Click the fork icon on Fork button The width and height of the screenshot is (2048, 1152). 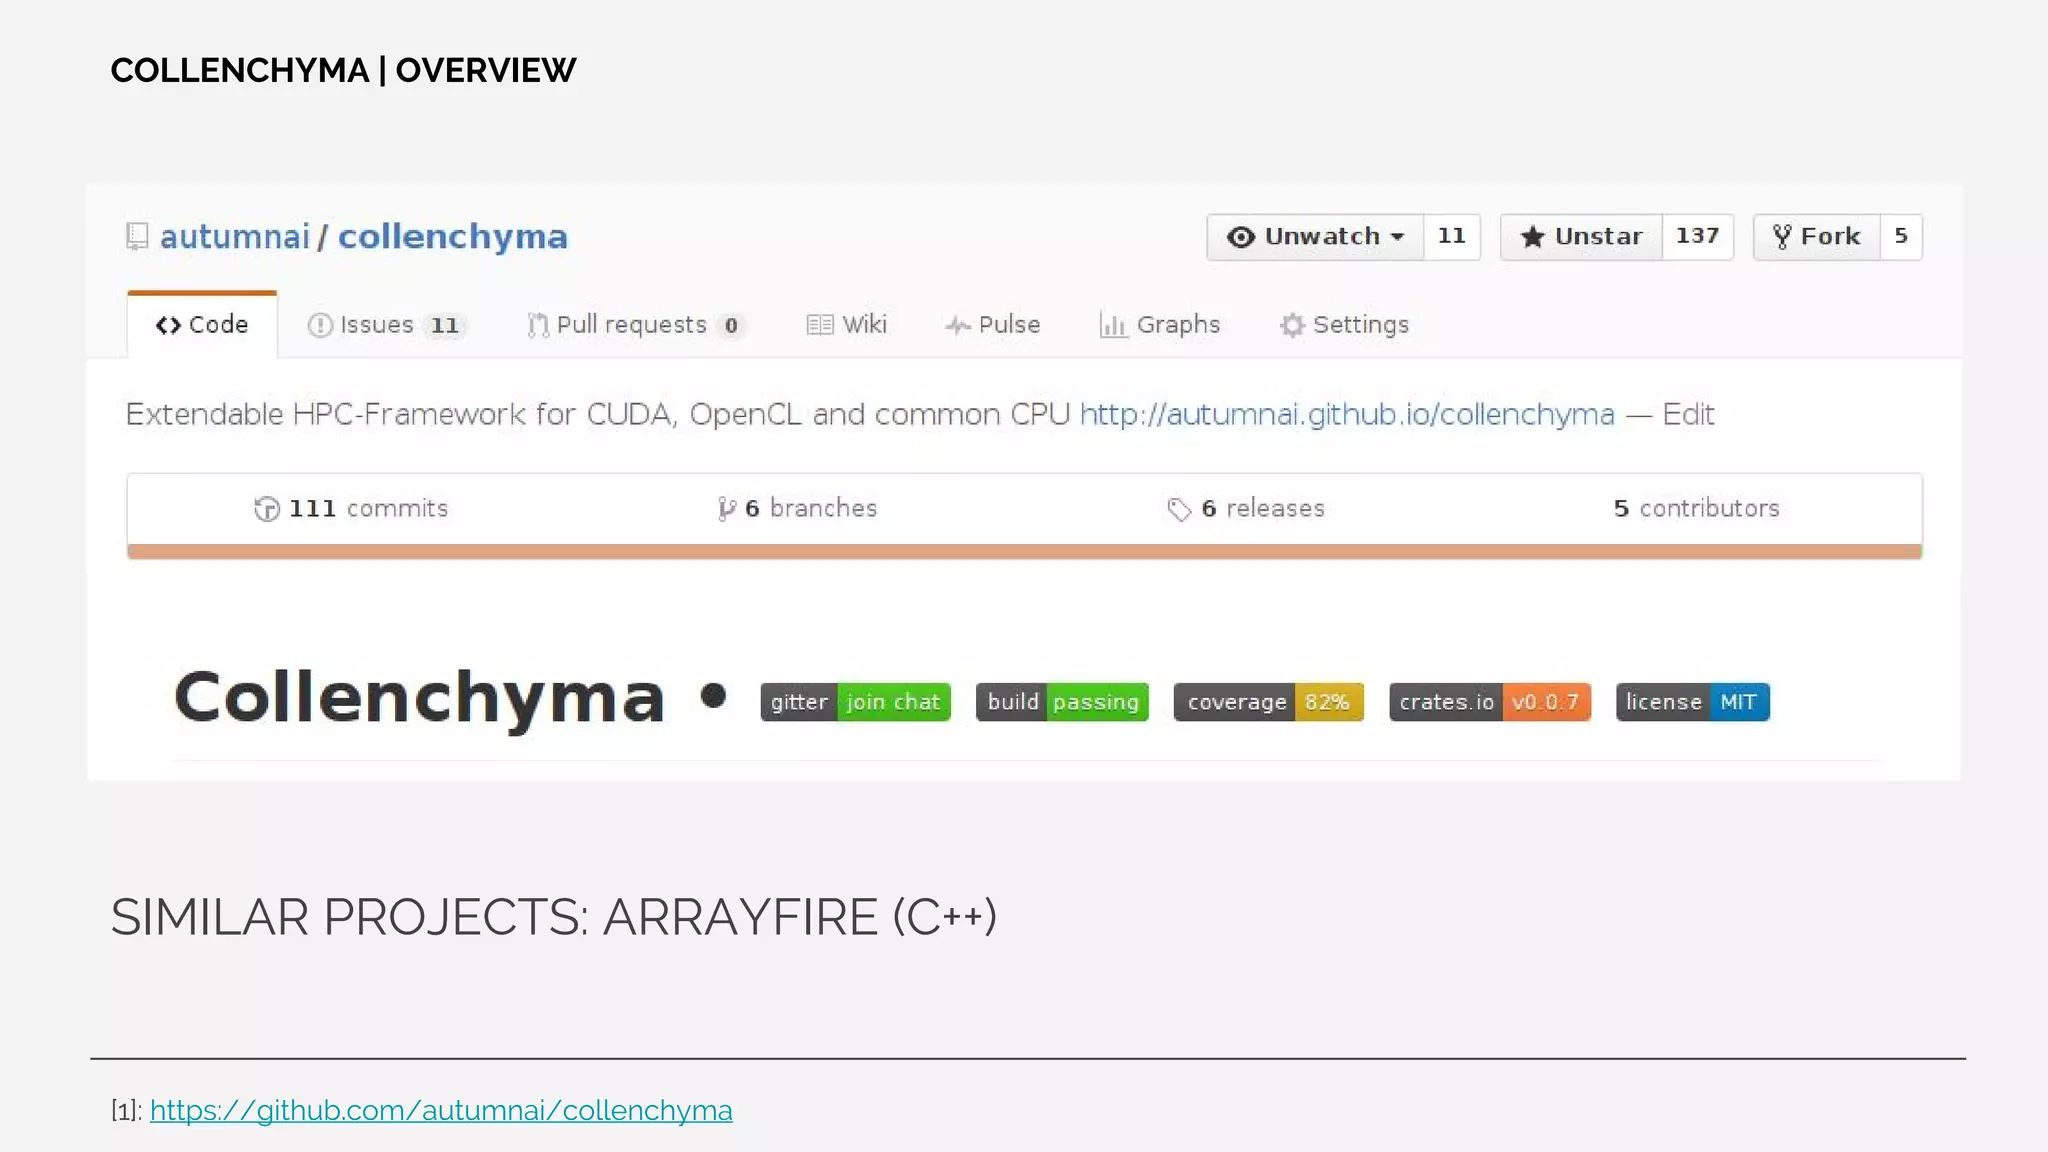tap(1782, 237)
